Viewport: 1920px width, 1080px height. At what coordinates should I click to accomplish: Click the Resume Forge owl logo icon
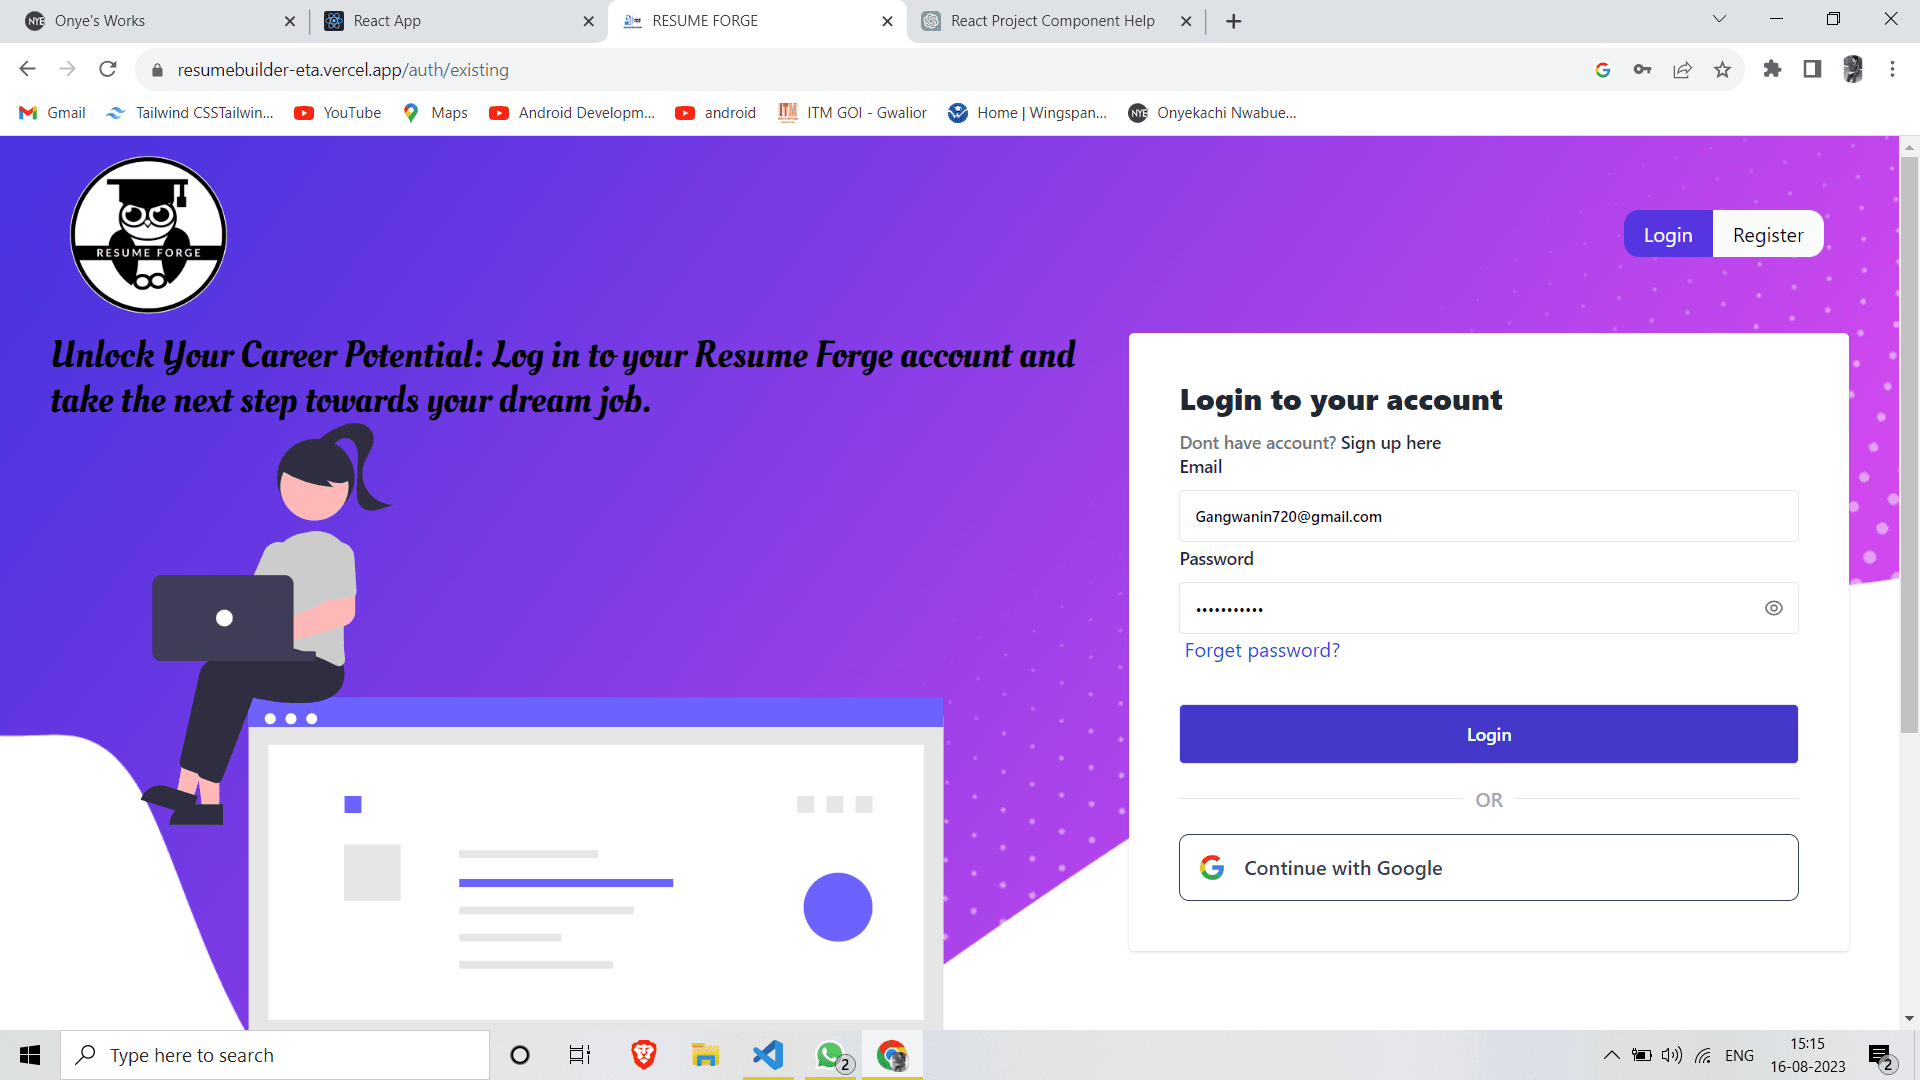(148, 233)
